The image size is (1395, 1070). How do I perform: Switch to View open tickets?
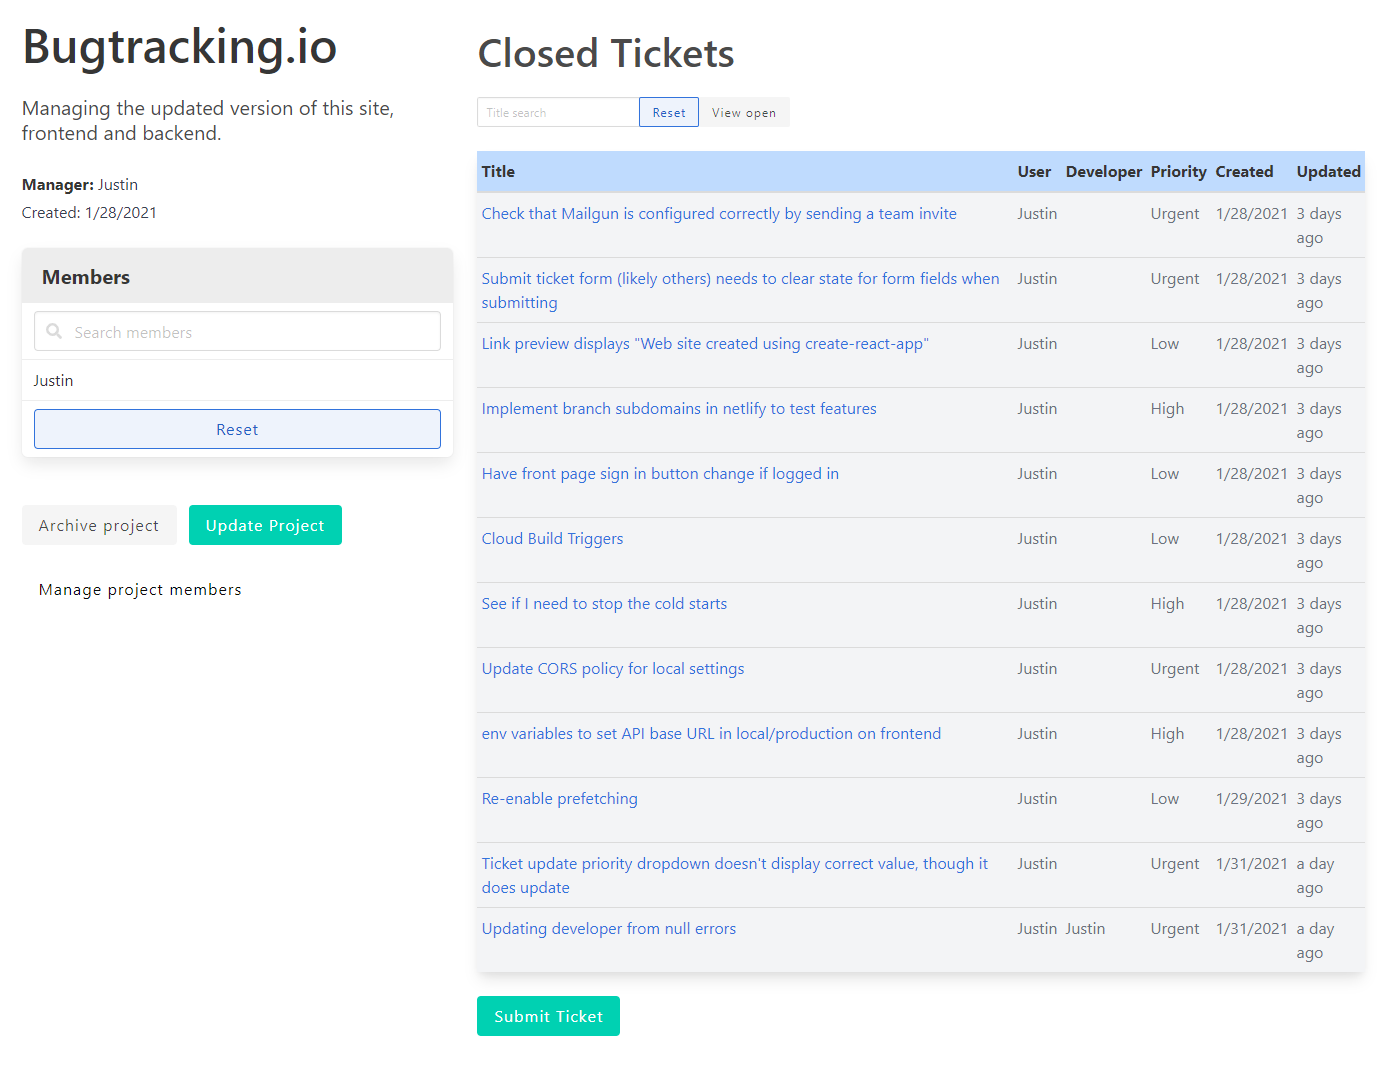click(743, 113)
